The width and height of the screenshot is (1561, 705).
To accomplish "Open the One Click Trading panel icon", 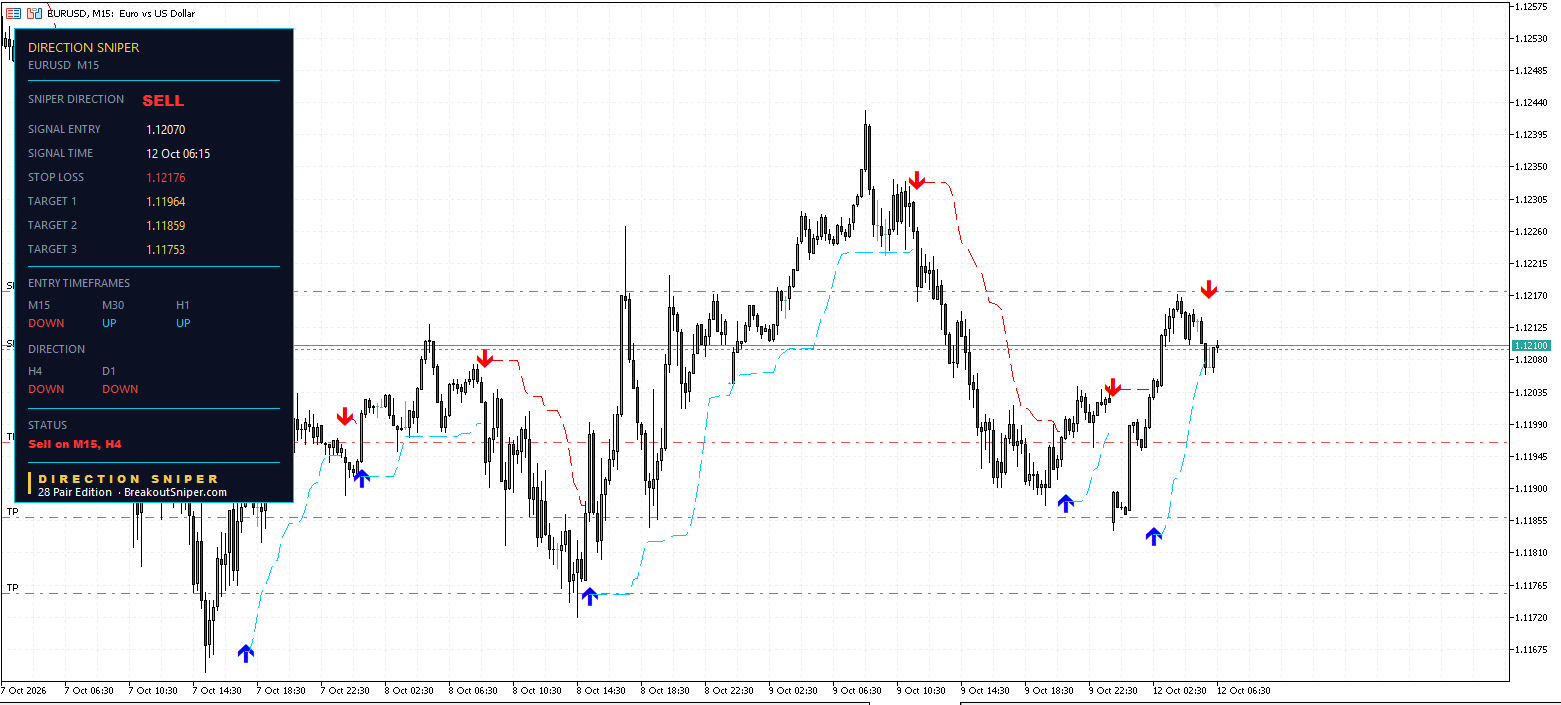I will [x=13, y=13].
